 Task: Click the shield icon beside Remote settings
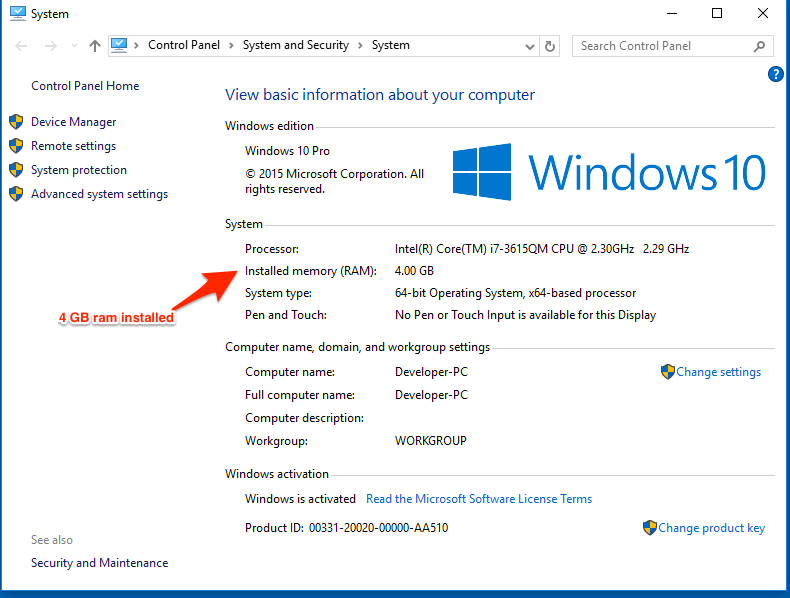pyautogui.click(x=16, y=146)
